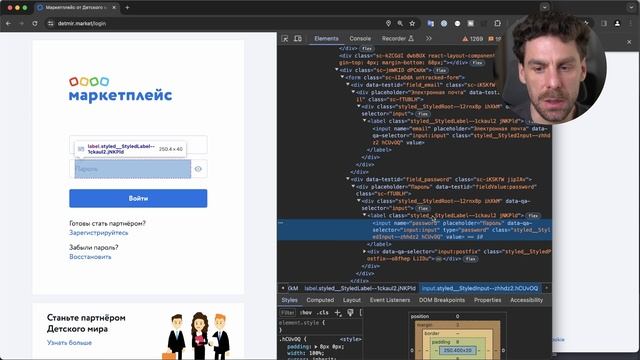Close the DevTools panel with the X
The image size is (640, 360).
(x=629, y=42)
